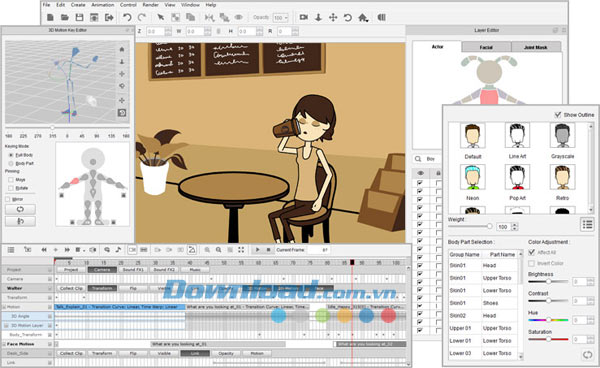Jump to previous key in timeline toolbar
600x368 pixels.
click(44, 250)
